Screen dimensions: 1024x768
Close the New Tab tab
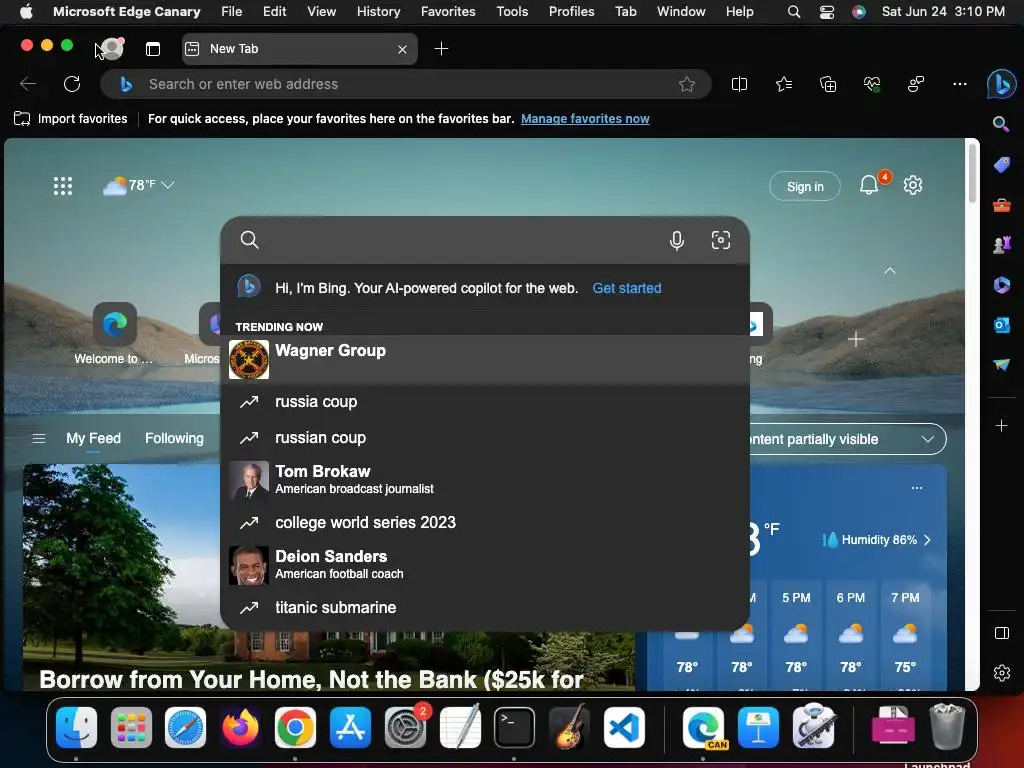pyautogui.click(x=402, y=49)
